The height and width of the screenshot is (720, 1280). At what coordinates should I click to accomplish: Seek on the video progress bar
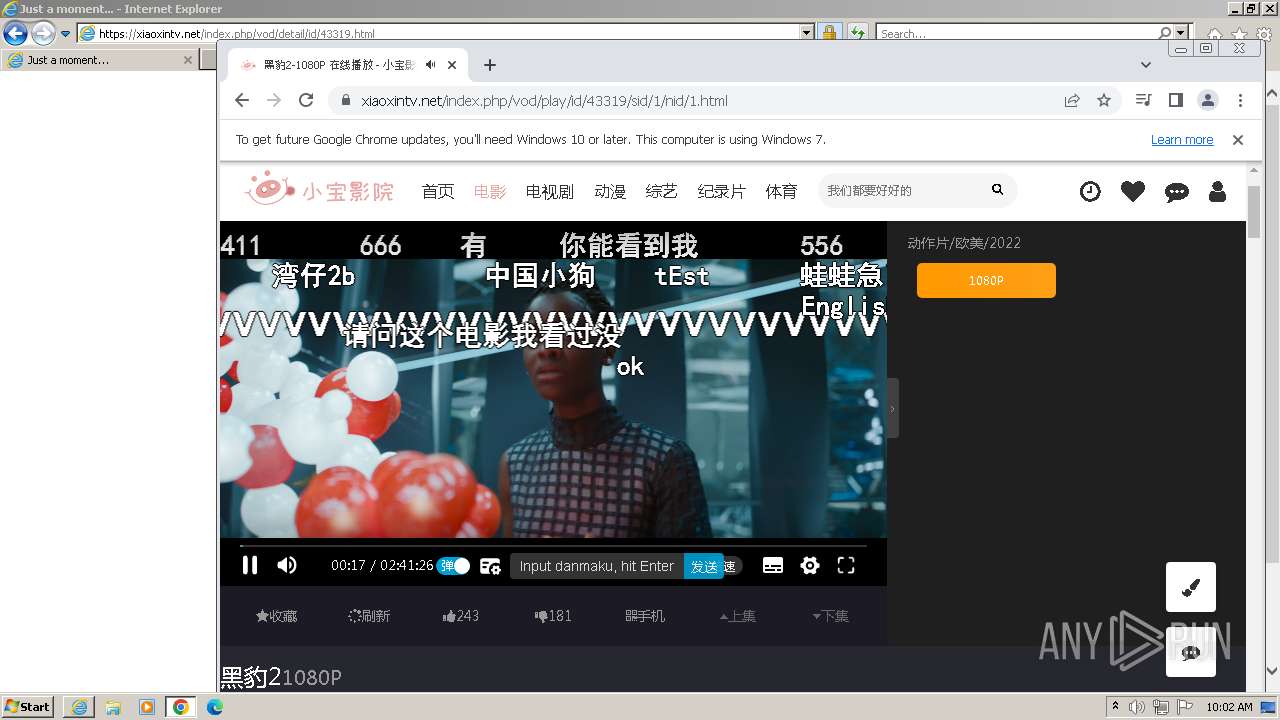coord(553,546)
